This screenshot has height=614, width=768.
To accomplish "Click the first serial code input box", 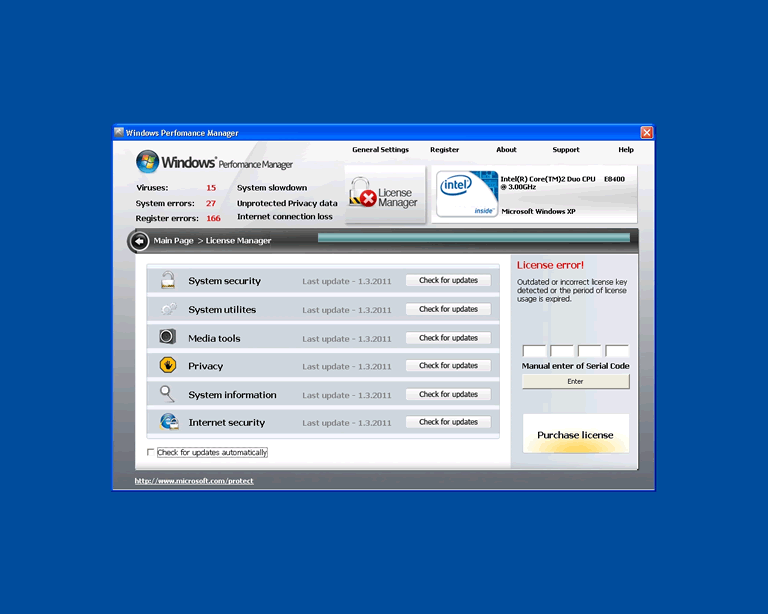I will pyautogui.click(x=534, y=351).
